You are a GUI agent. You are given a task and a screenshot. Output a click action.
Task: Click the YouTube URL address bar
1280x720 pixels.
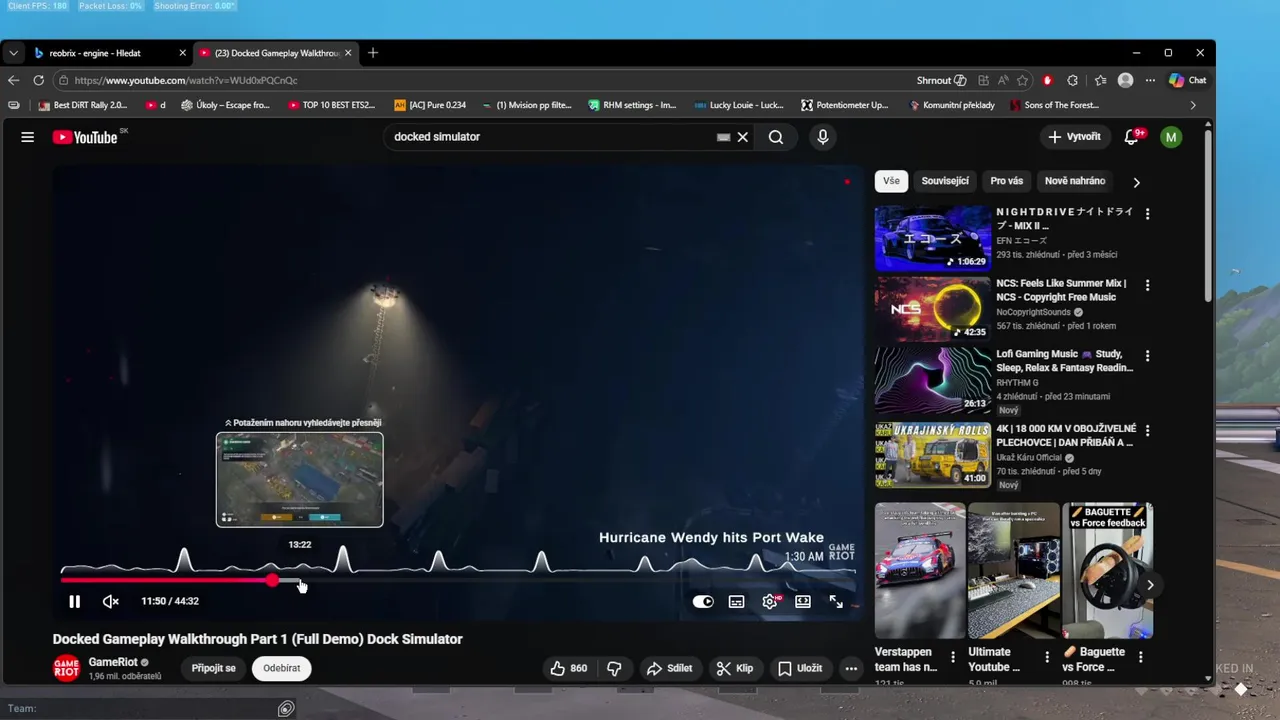[x=480, y=80]
